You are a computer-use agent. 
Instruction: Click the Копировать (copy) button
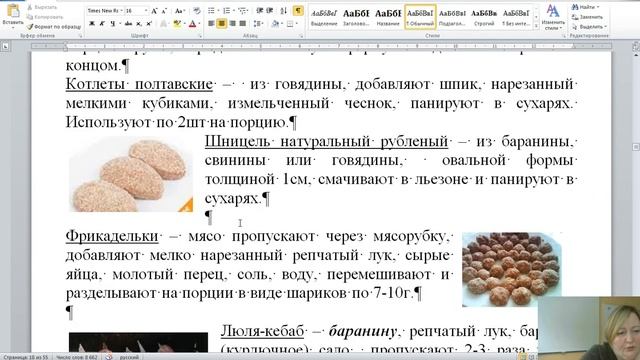[x=45, y=17]
